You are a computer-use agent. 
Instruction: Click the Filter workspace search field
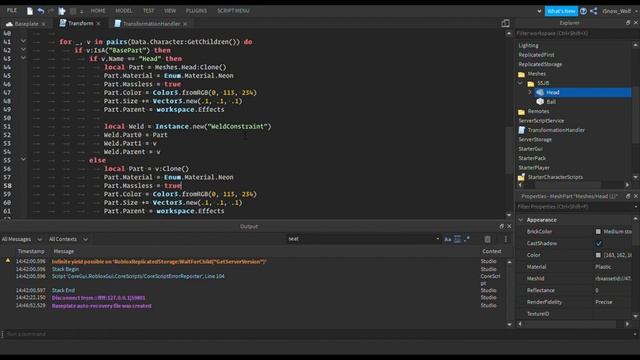[573, 33]
